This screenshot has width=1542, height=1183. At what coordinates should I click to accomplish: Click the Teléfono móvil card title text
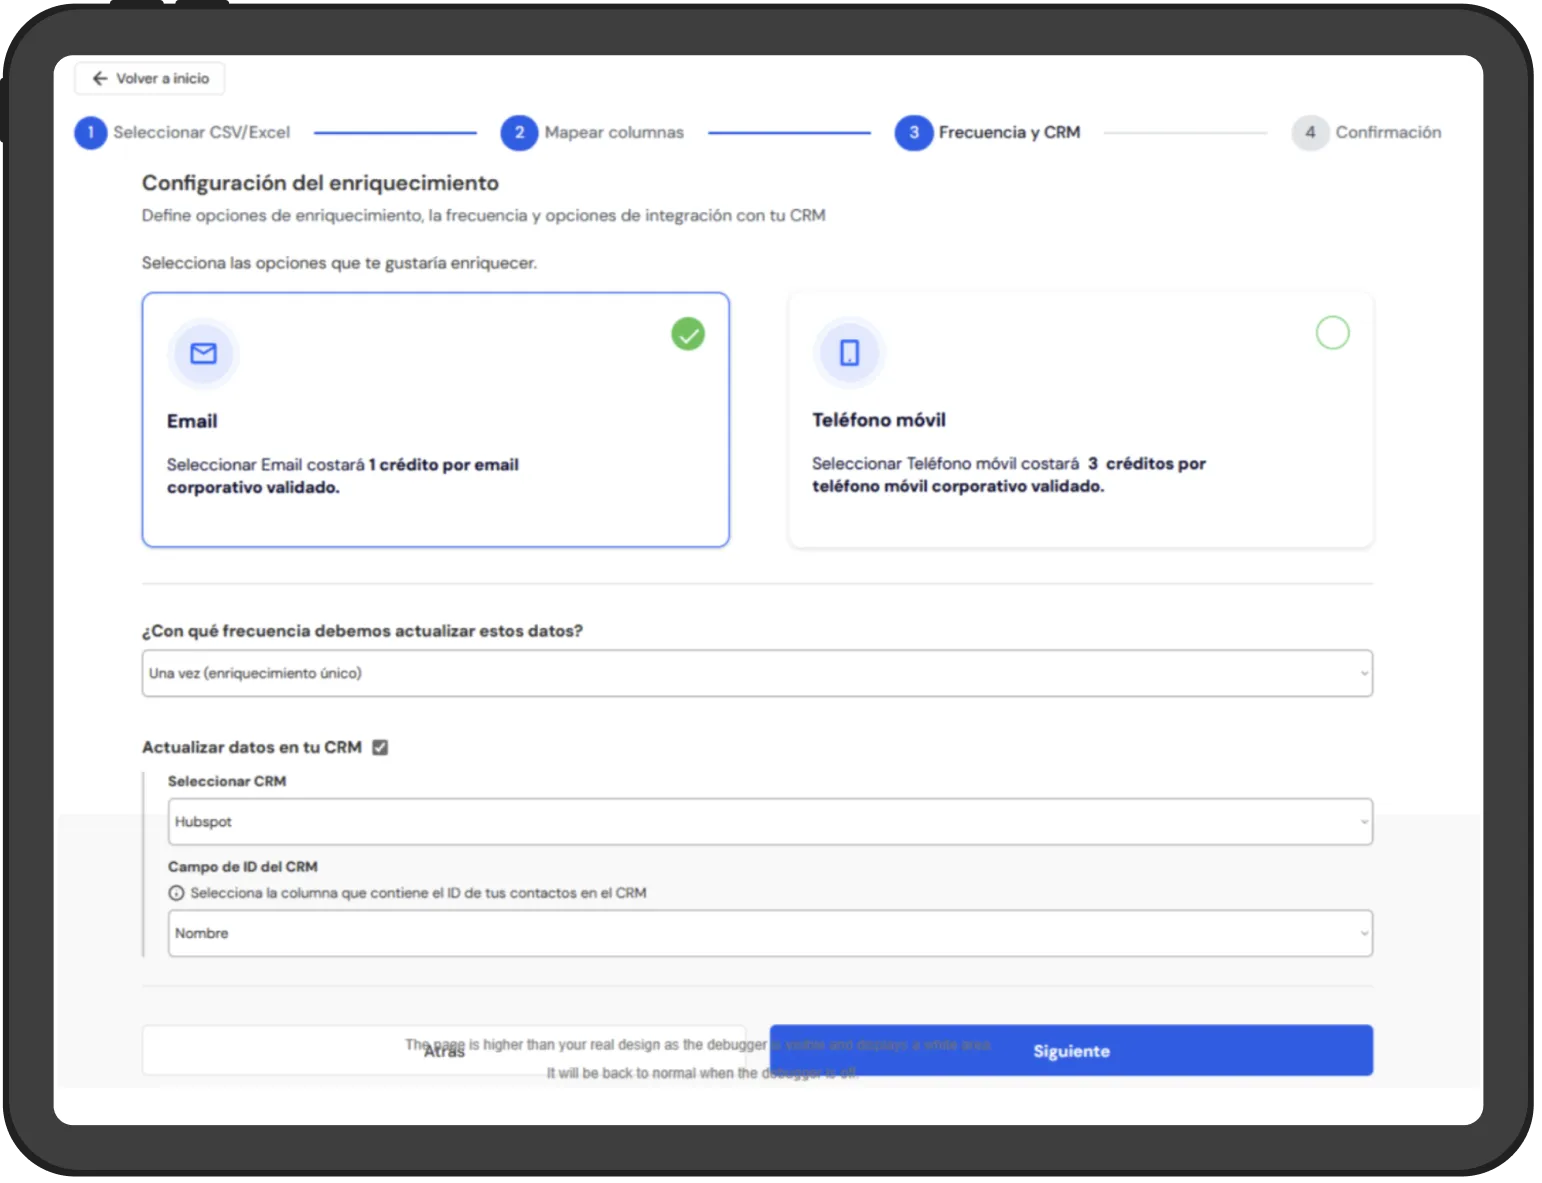(879, 420)
